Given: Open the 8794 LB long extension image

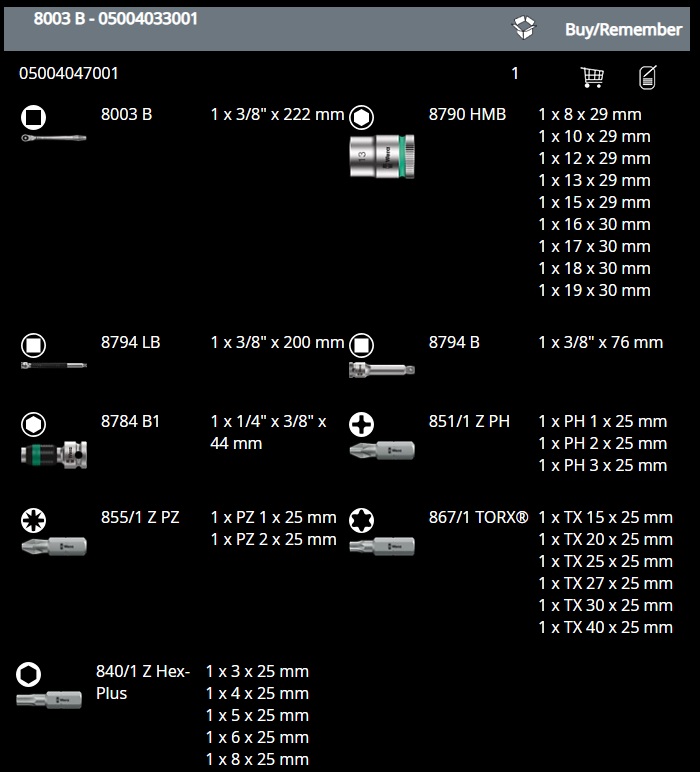Looking at the screenshot, I should (x=54, y=365).
